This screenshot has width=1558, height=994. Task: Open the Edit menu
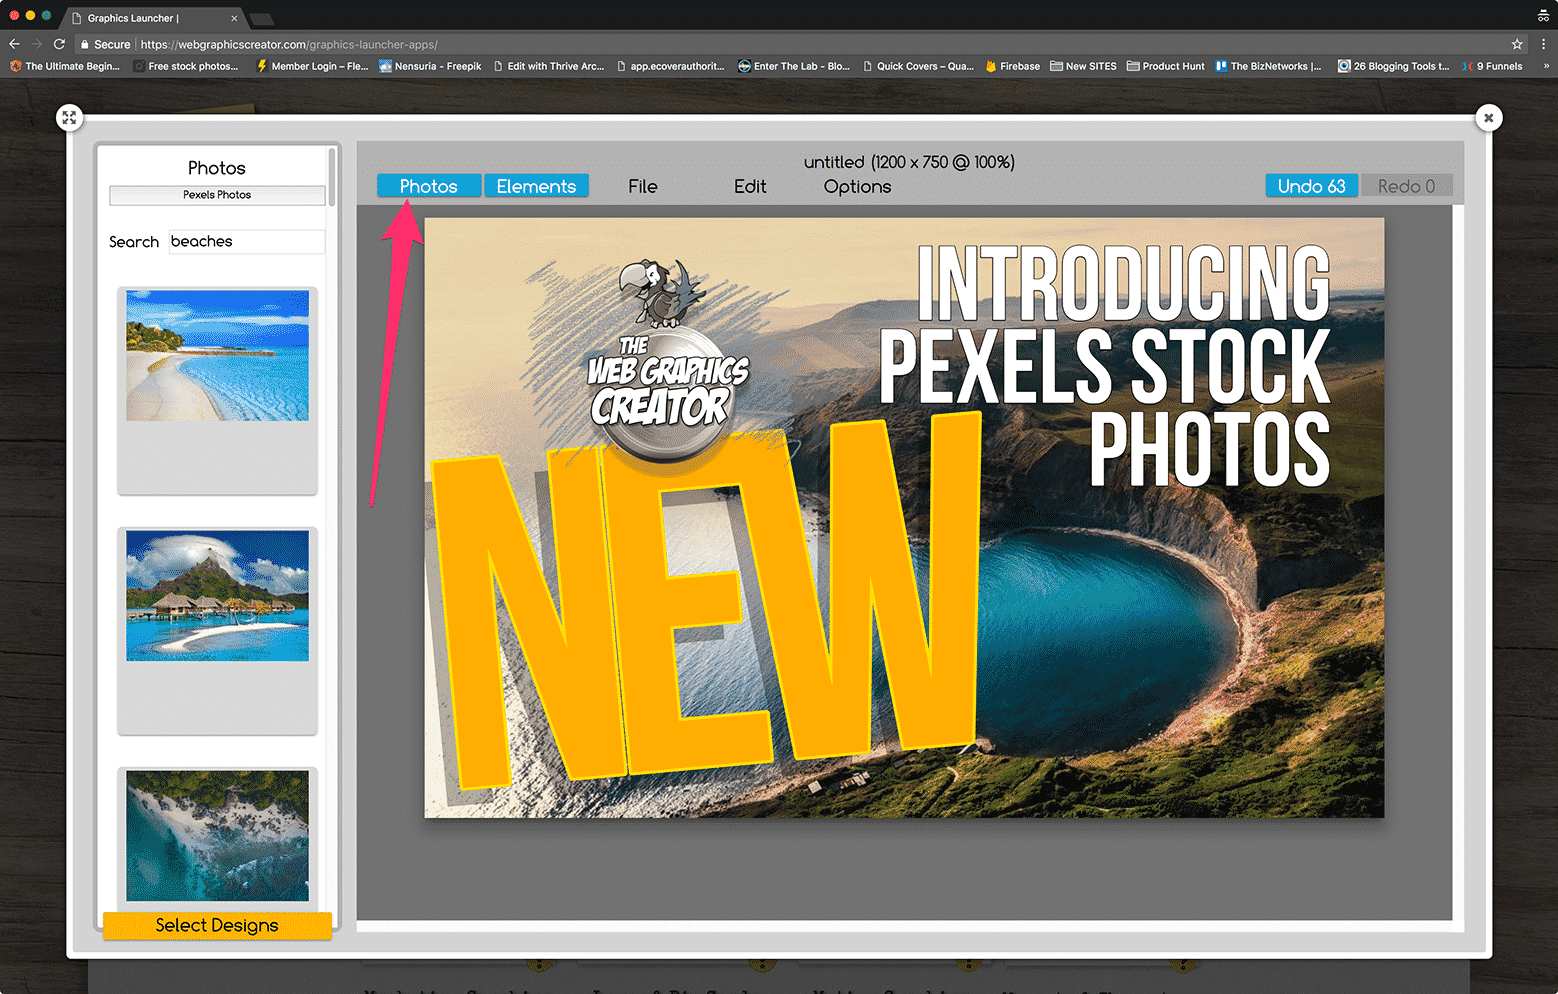749,186
